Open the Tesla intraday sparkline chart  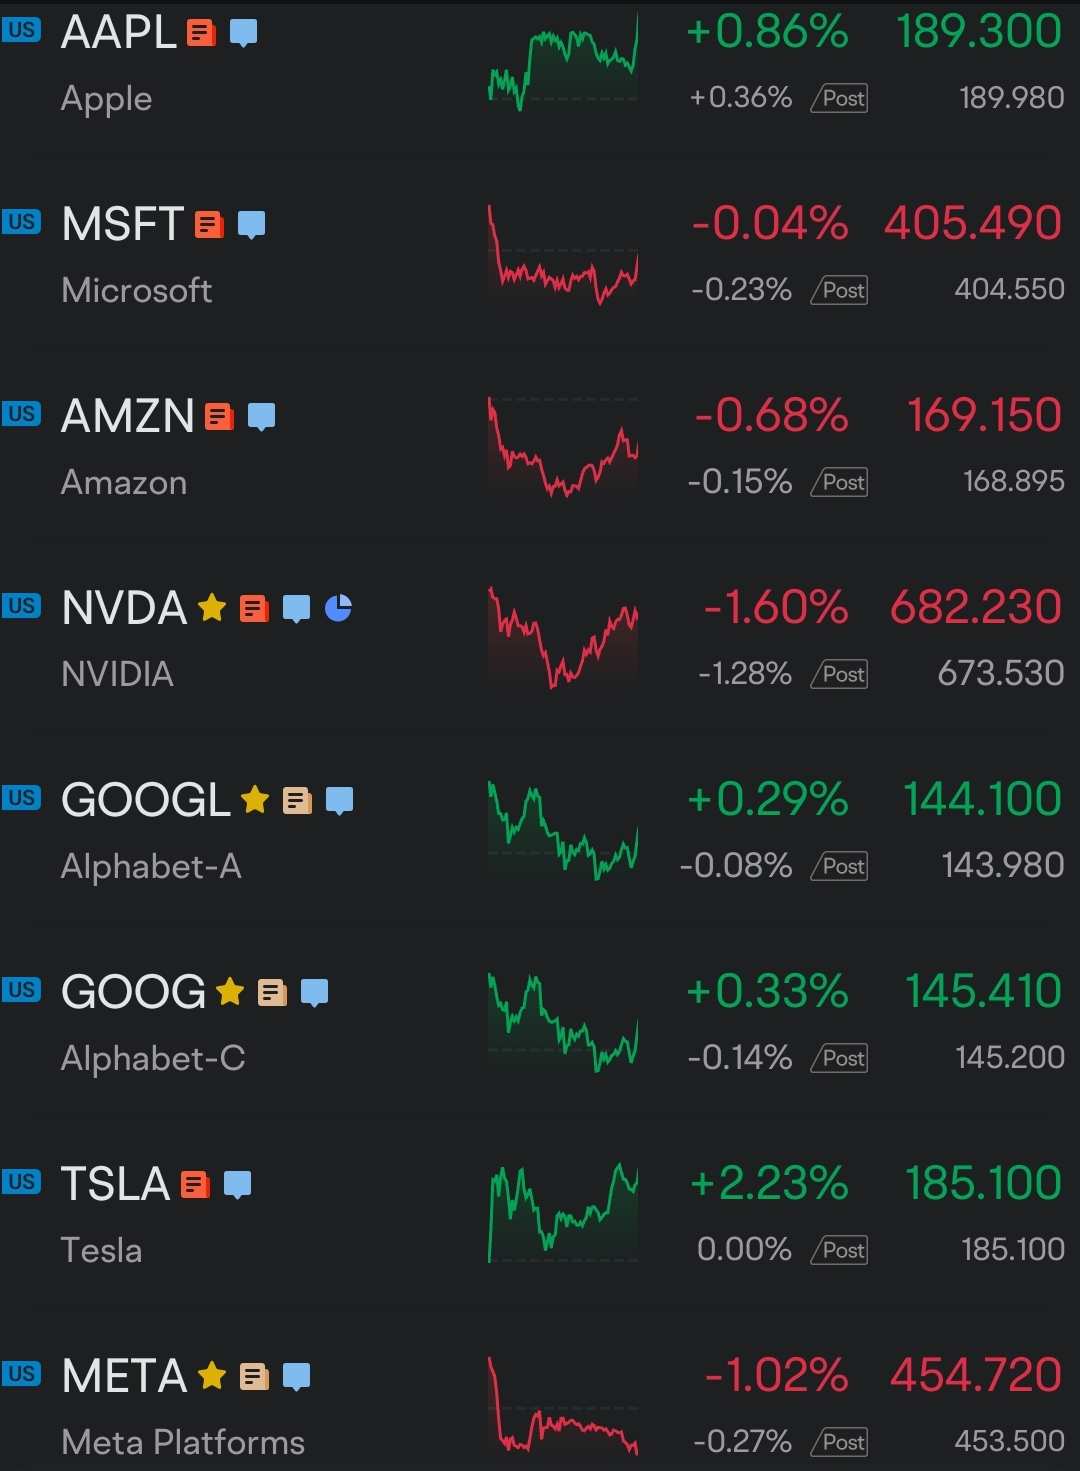pos(563,1214)
